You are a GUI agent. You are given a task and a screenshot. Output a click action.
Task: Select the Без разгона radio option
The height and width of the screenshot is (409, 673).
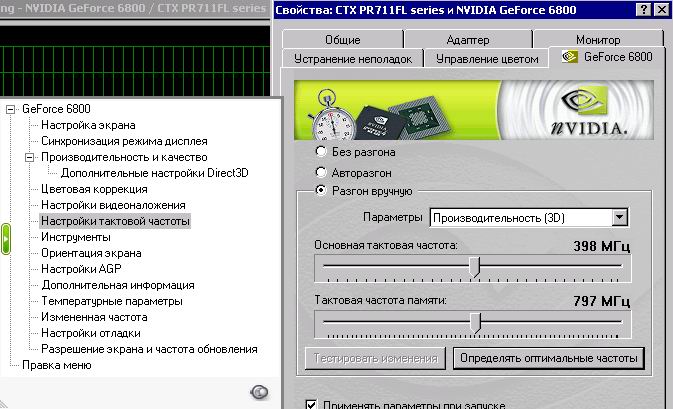coord(321,151)
